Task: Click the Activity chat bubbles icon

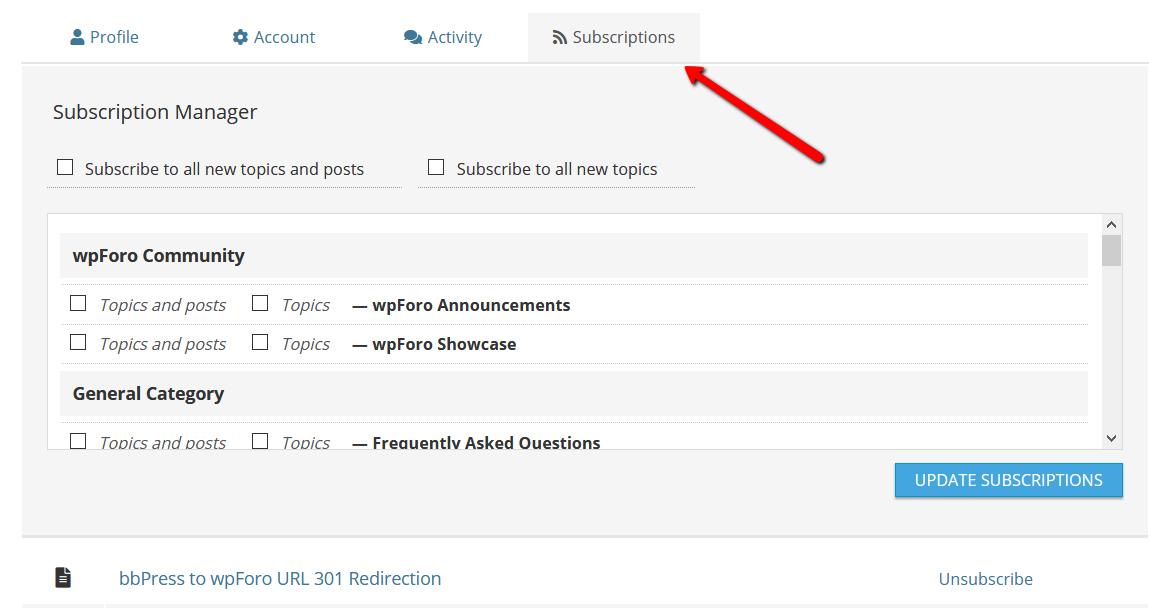Action: coord(413,37)
